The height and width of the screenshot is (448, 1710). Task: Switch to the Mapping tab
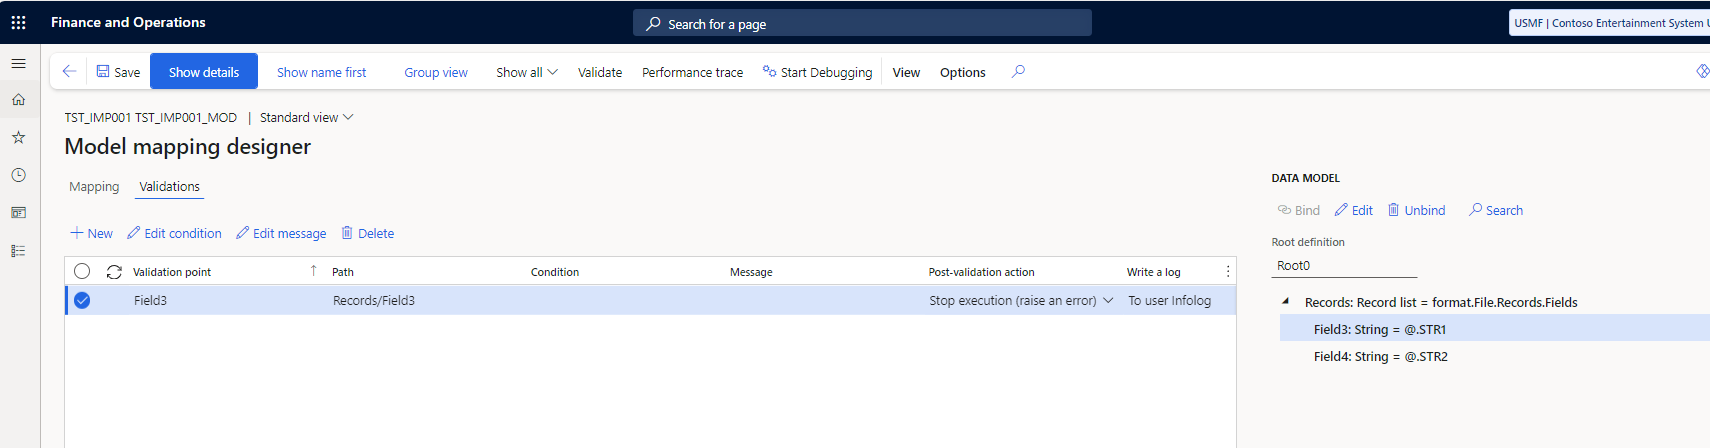tap(94, 186)
